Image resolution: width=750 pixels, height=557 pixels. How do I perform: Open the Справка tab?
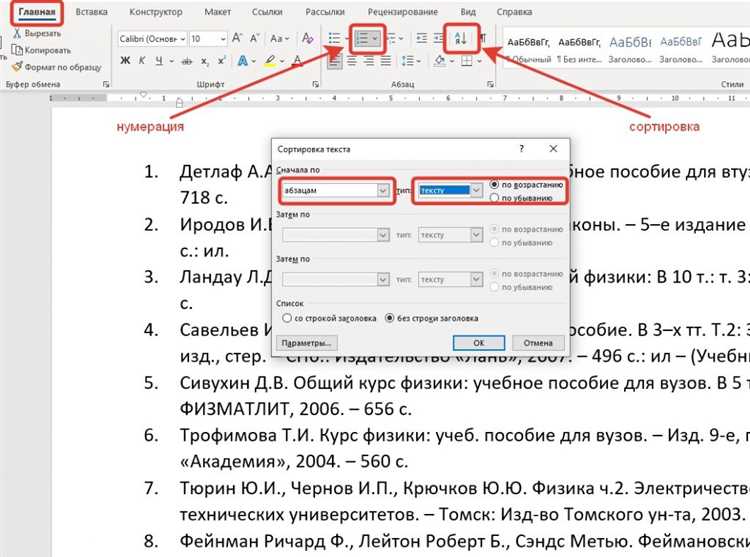[x=514, y=12]
